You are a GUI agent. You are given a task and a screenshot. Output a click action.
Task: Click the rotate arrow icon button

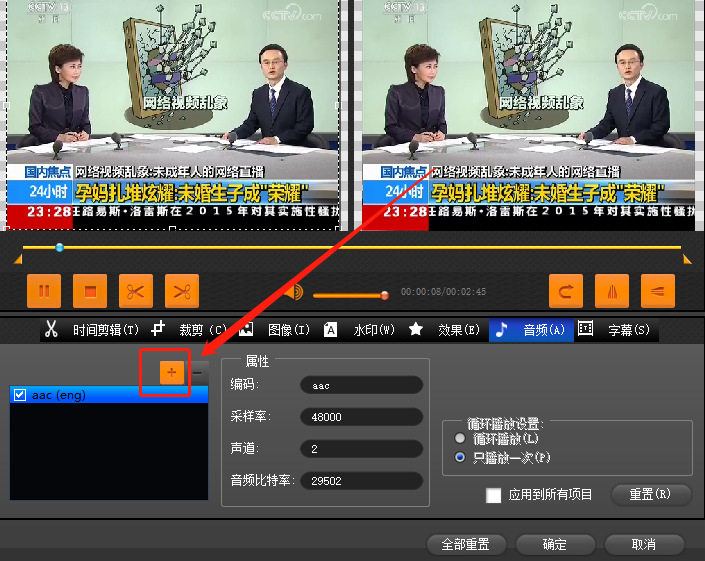[x=566, y=291]
